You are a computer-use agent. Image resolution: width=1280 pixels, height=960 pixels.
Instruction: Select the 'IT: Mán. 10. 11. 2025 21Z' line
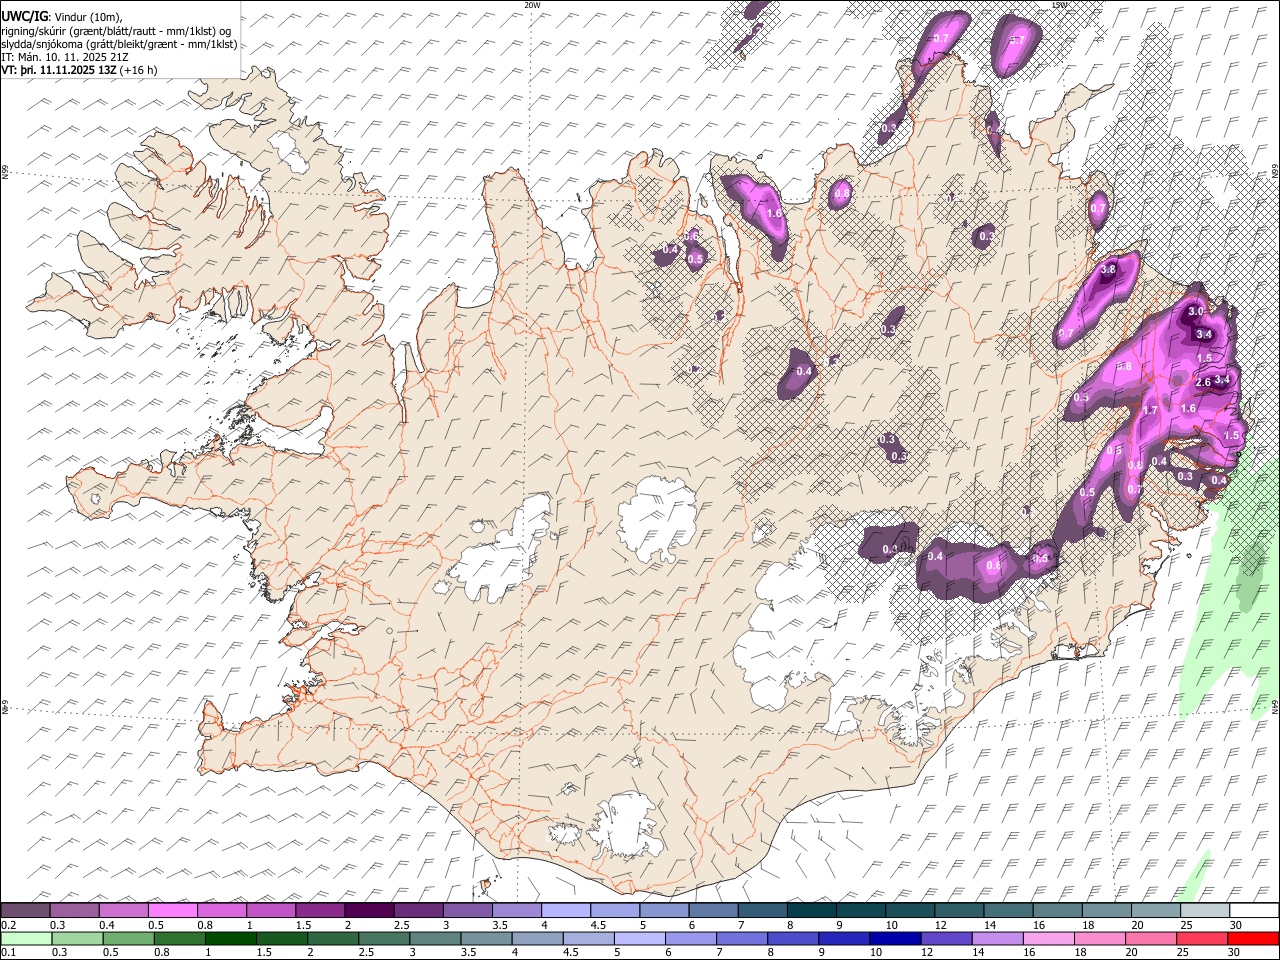(x=65, y=57)
